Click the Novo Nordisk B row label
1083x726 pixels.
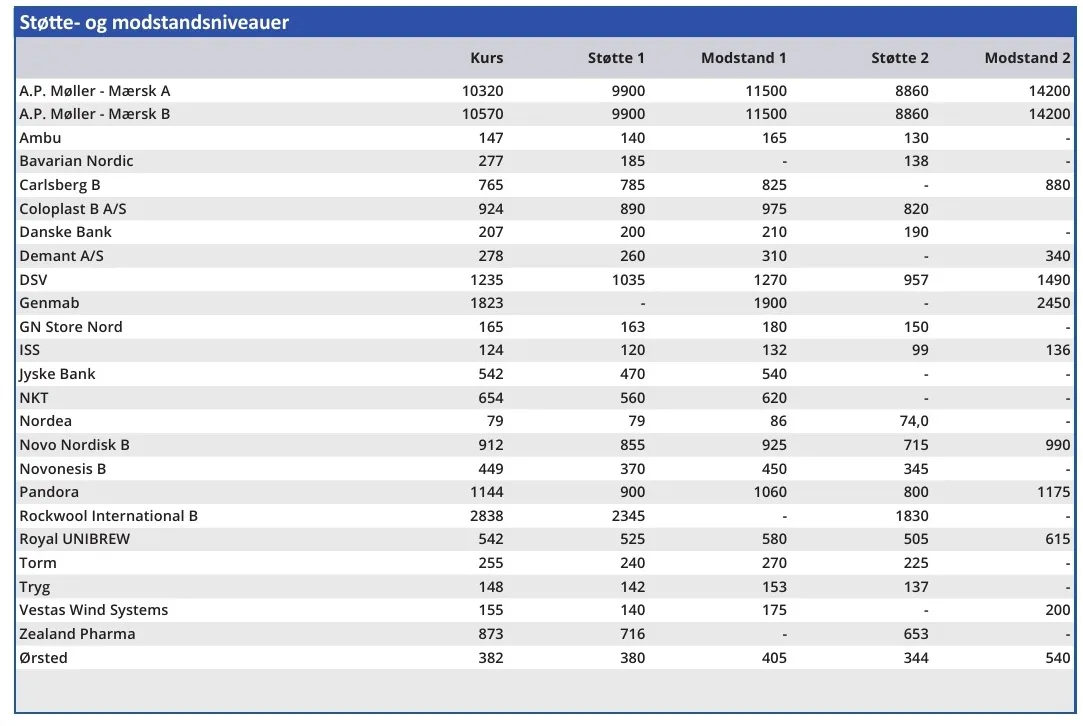click(x=75, y=445)
